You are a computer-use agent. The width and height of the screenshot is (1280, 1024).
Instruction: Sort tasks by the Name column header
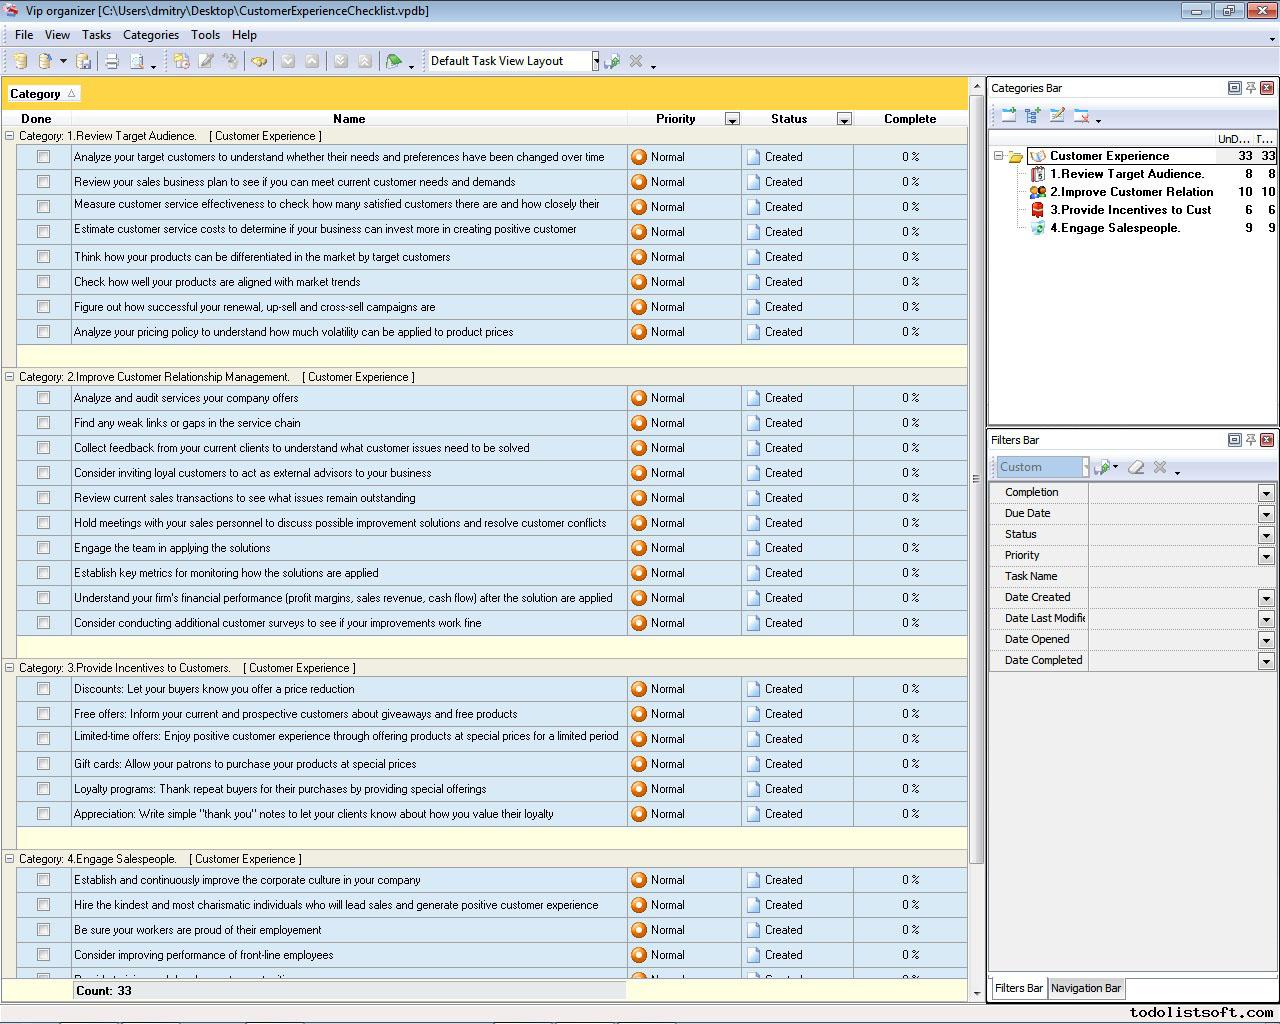click(348, 118)
